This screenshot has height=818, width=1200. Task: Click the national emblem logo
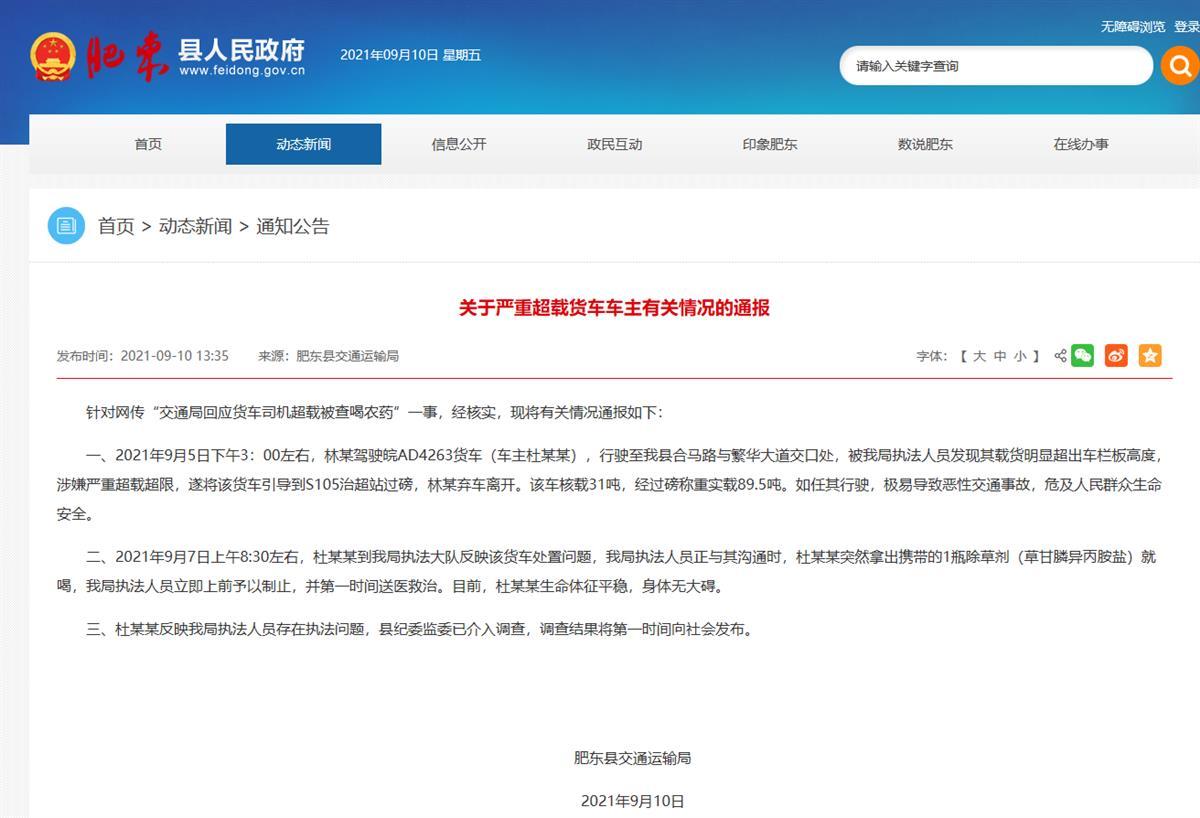pos(53,56)
